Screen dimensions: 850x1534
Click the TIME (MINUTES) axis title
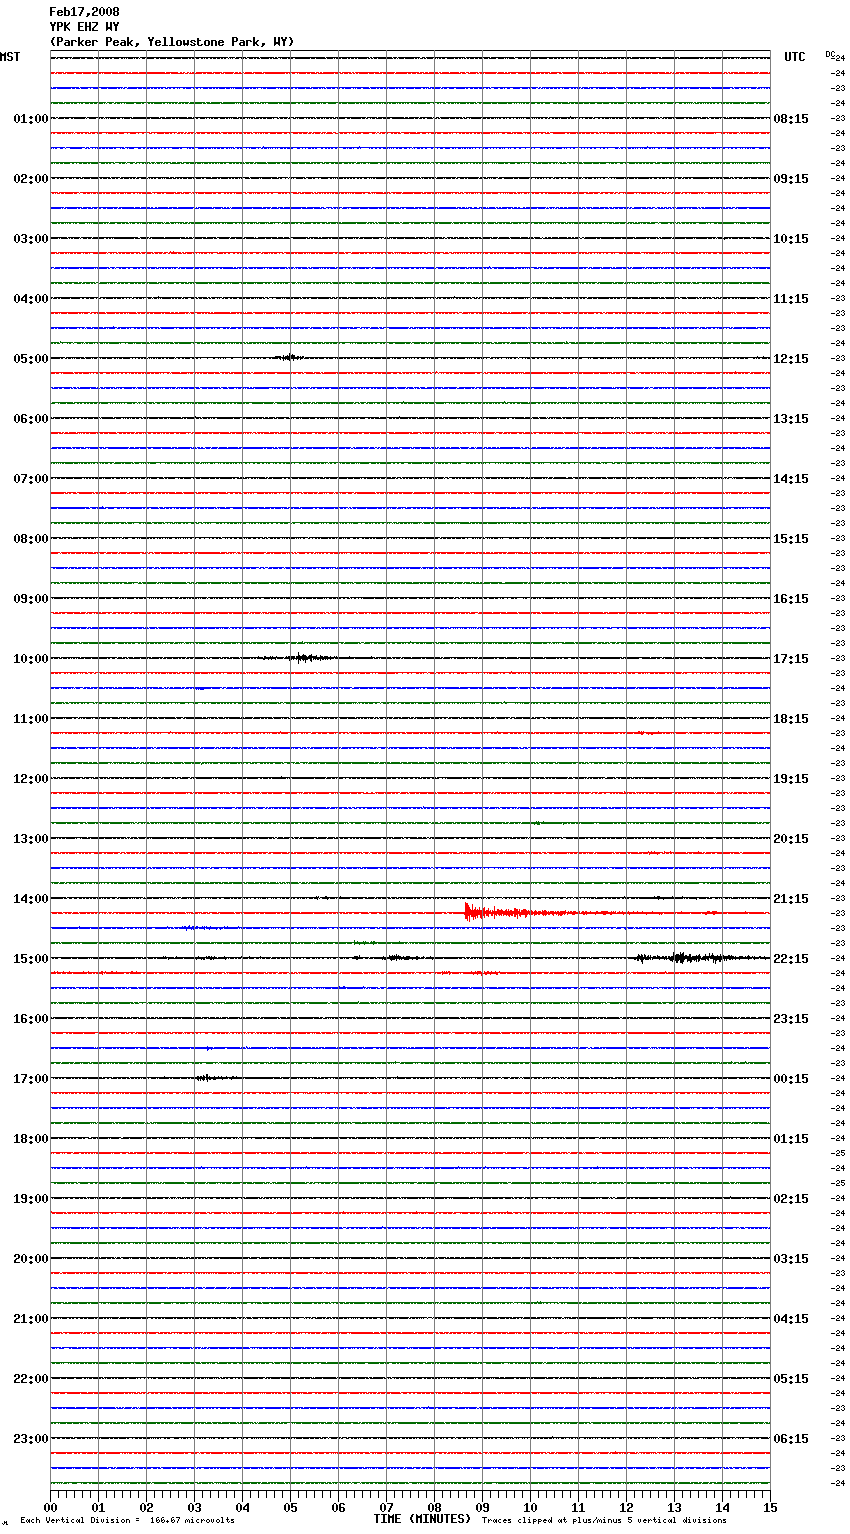[x=422, y=1519]
